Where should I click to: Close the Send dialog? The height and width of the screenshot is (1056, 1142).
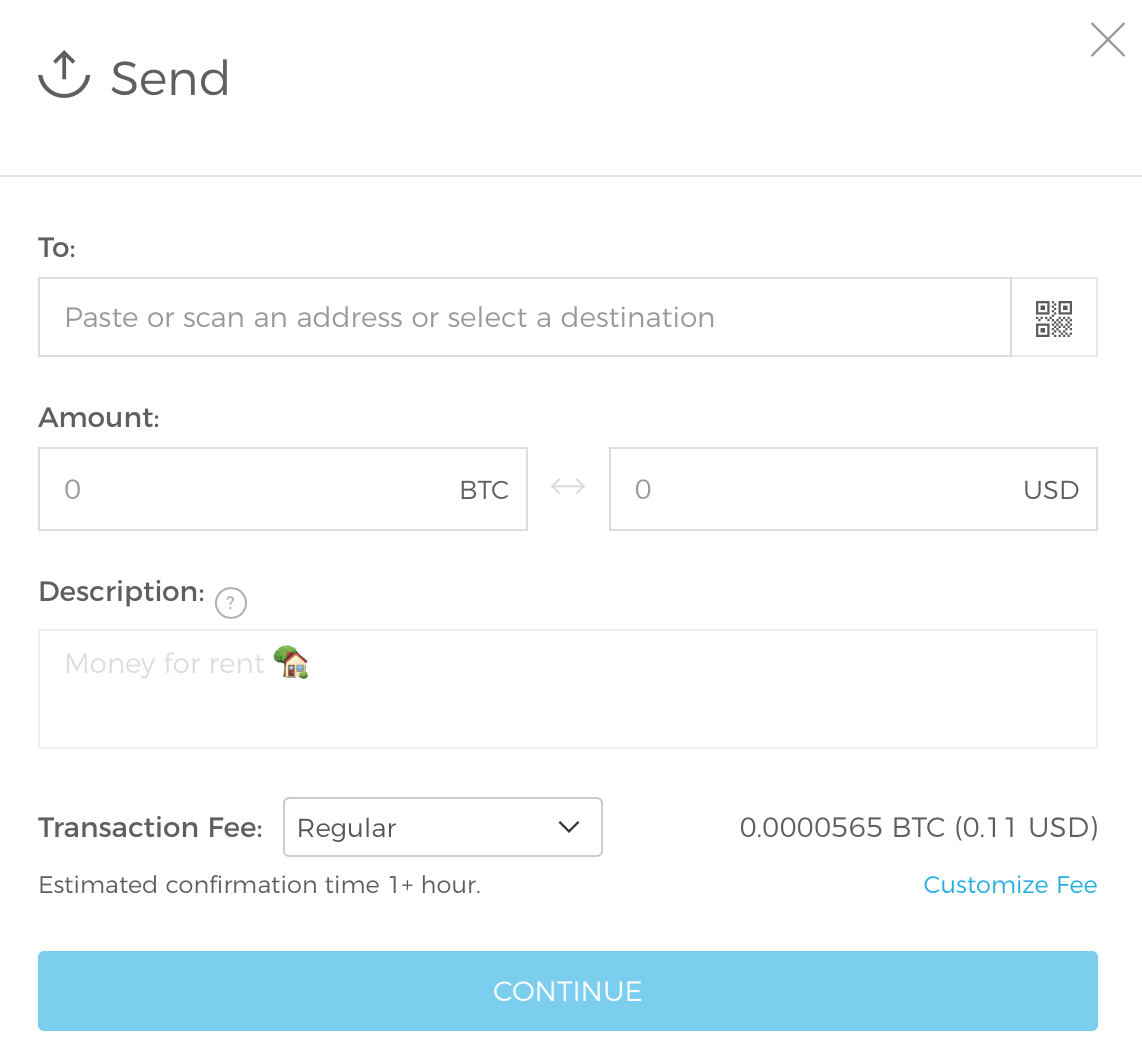(1107, 40)
